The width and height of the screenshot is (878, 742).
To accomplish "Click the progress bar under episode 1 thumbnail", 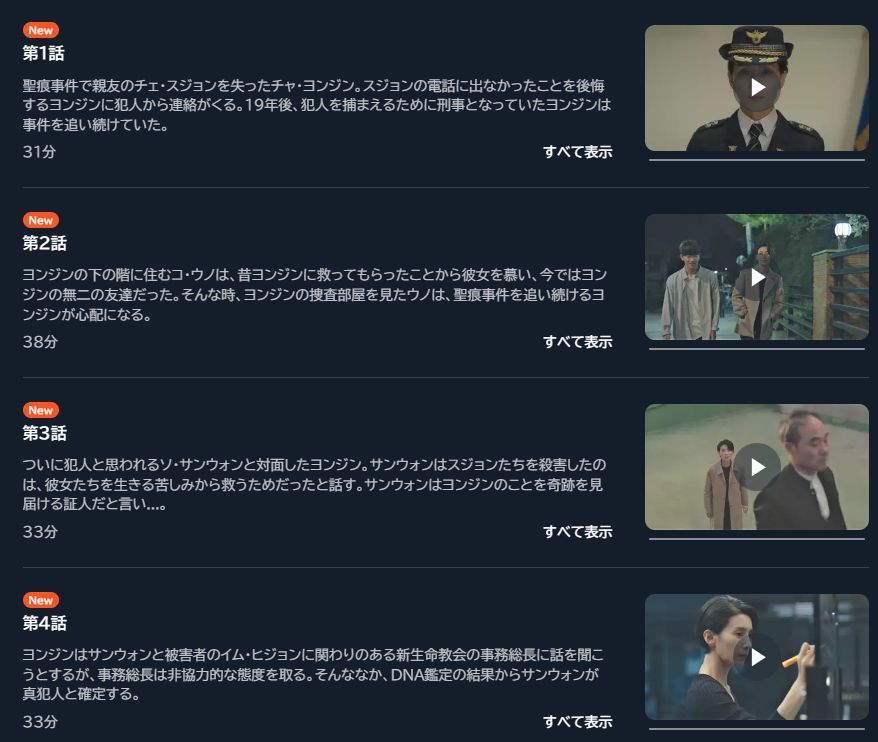I will coord(757,160).
